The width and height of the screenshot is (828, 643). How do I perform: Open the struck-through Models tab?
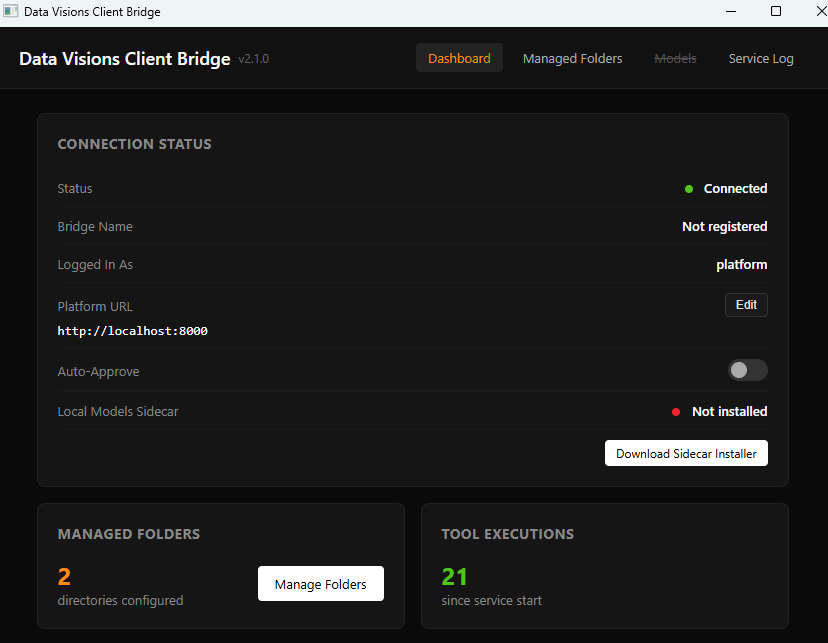point(675,58)
